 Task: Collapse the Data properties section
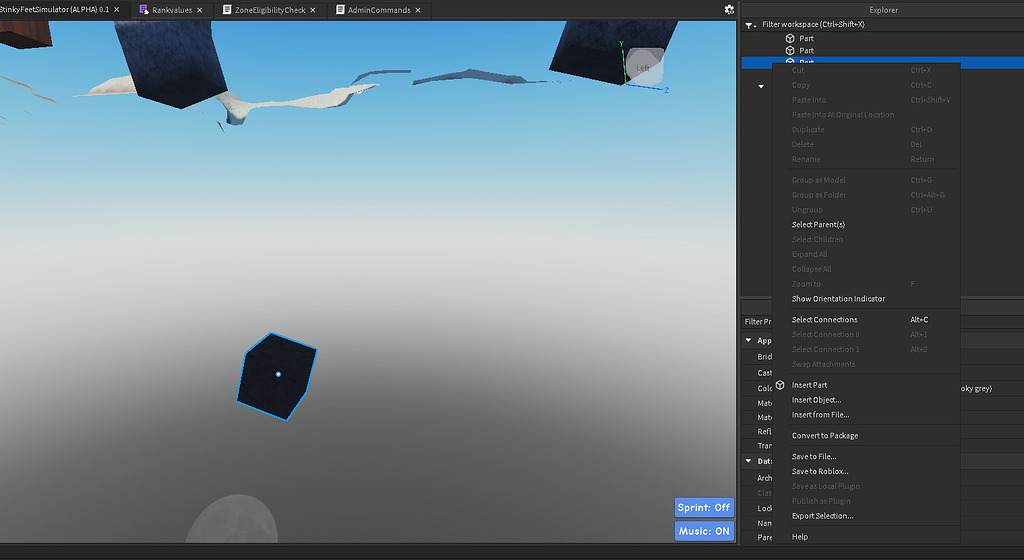click(748, 461)
